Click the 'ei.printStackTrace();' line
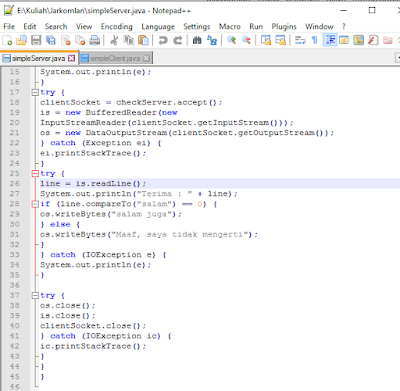The image size is (400, 391). (x=93, y=153)
